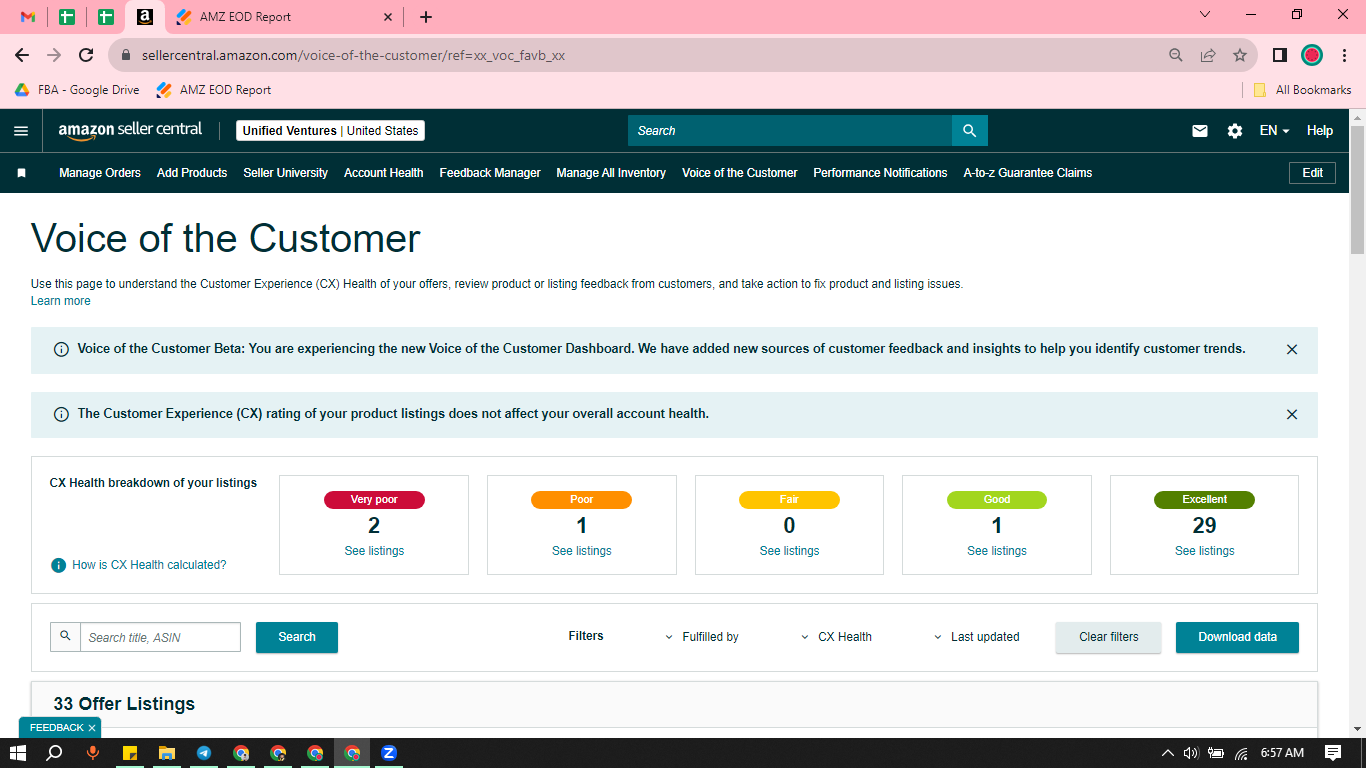Navigate to Account Health

[x=384, y=173]
